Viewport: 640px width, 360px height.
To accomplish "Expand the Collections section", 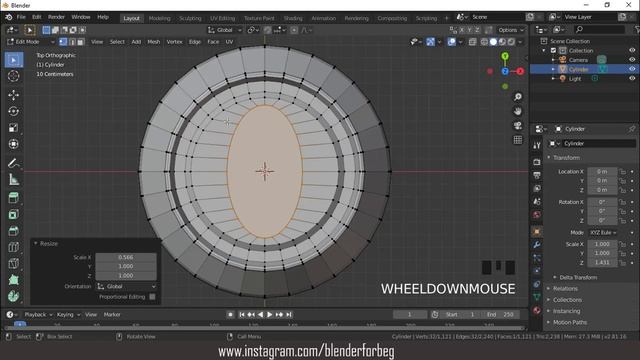I will [567, 300].
